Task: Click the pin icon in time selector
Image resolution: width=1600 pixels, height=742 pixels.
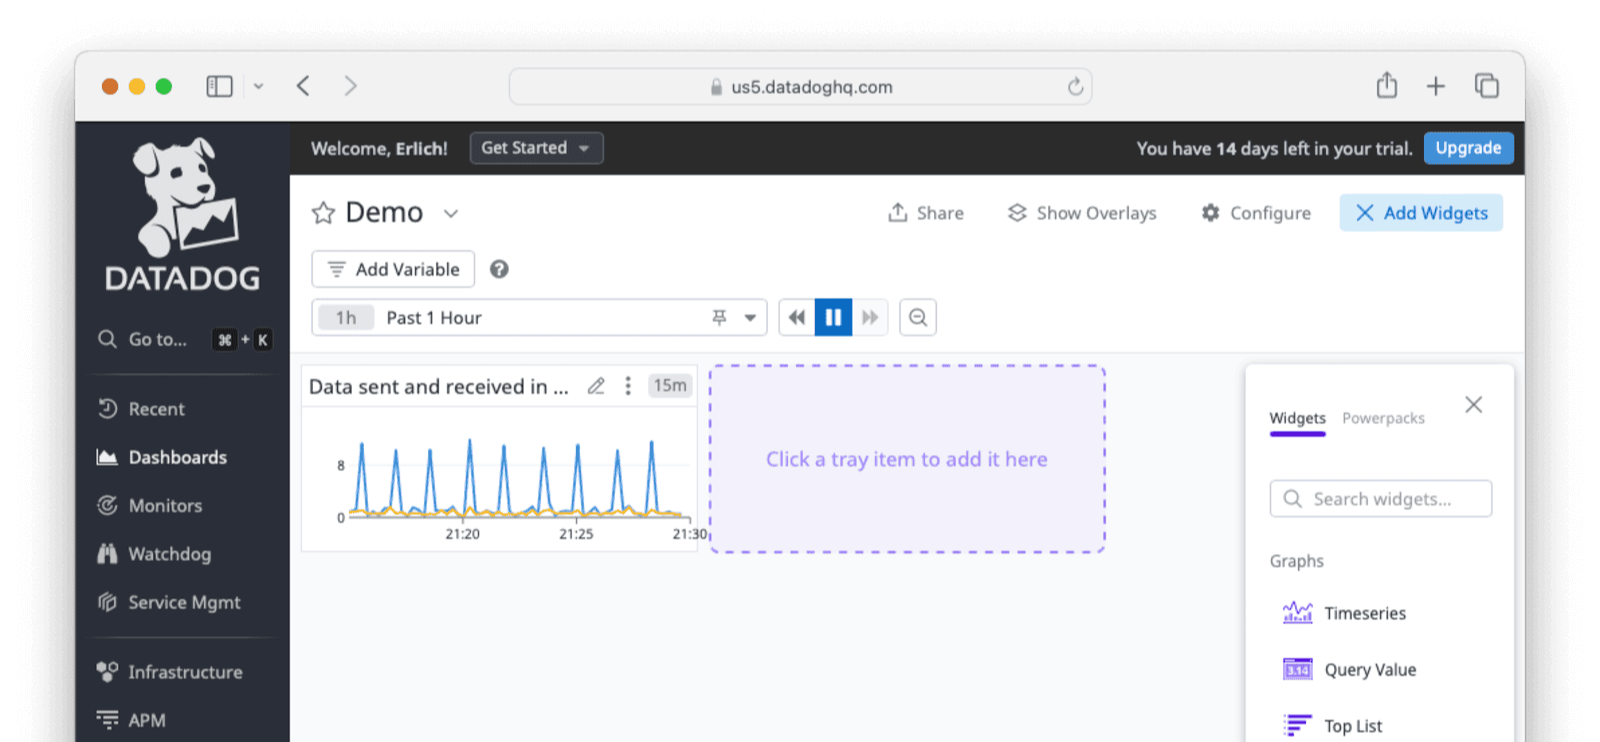Action: (x=719, y=318)
